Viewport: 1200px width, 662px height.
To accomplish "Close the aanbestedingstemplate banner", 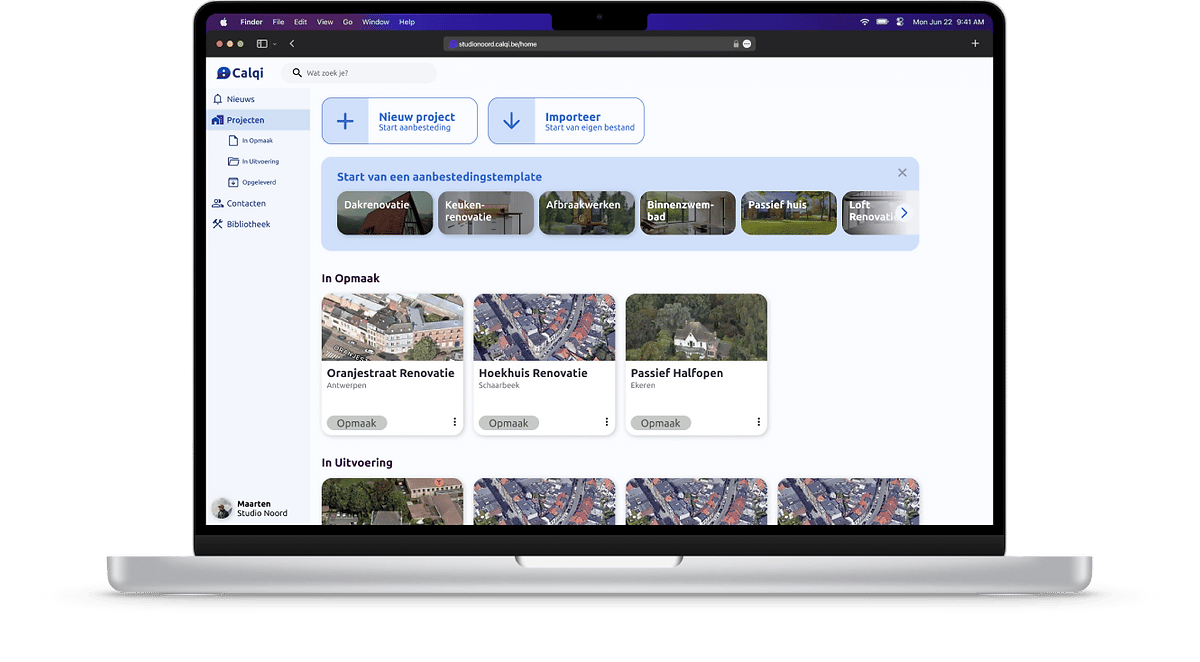I will coord(902,173).
